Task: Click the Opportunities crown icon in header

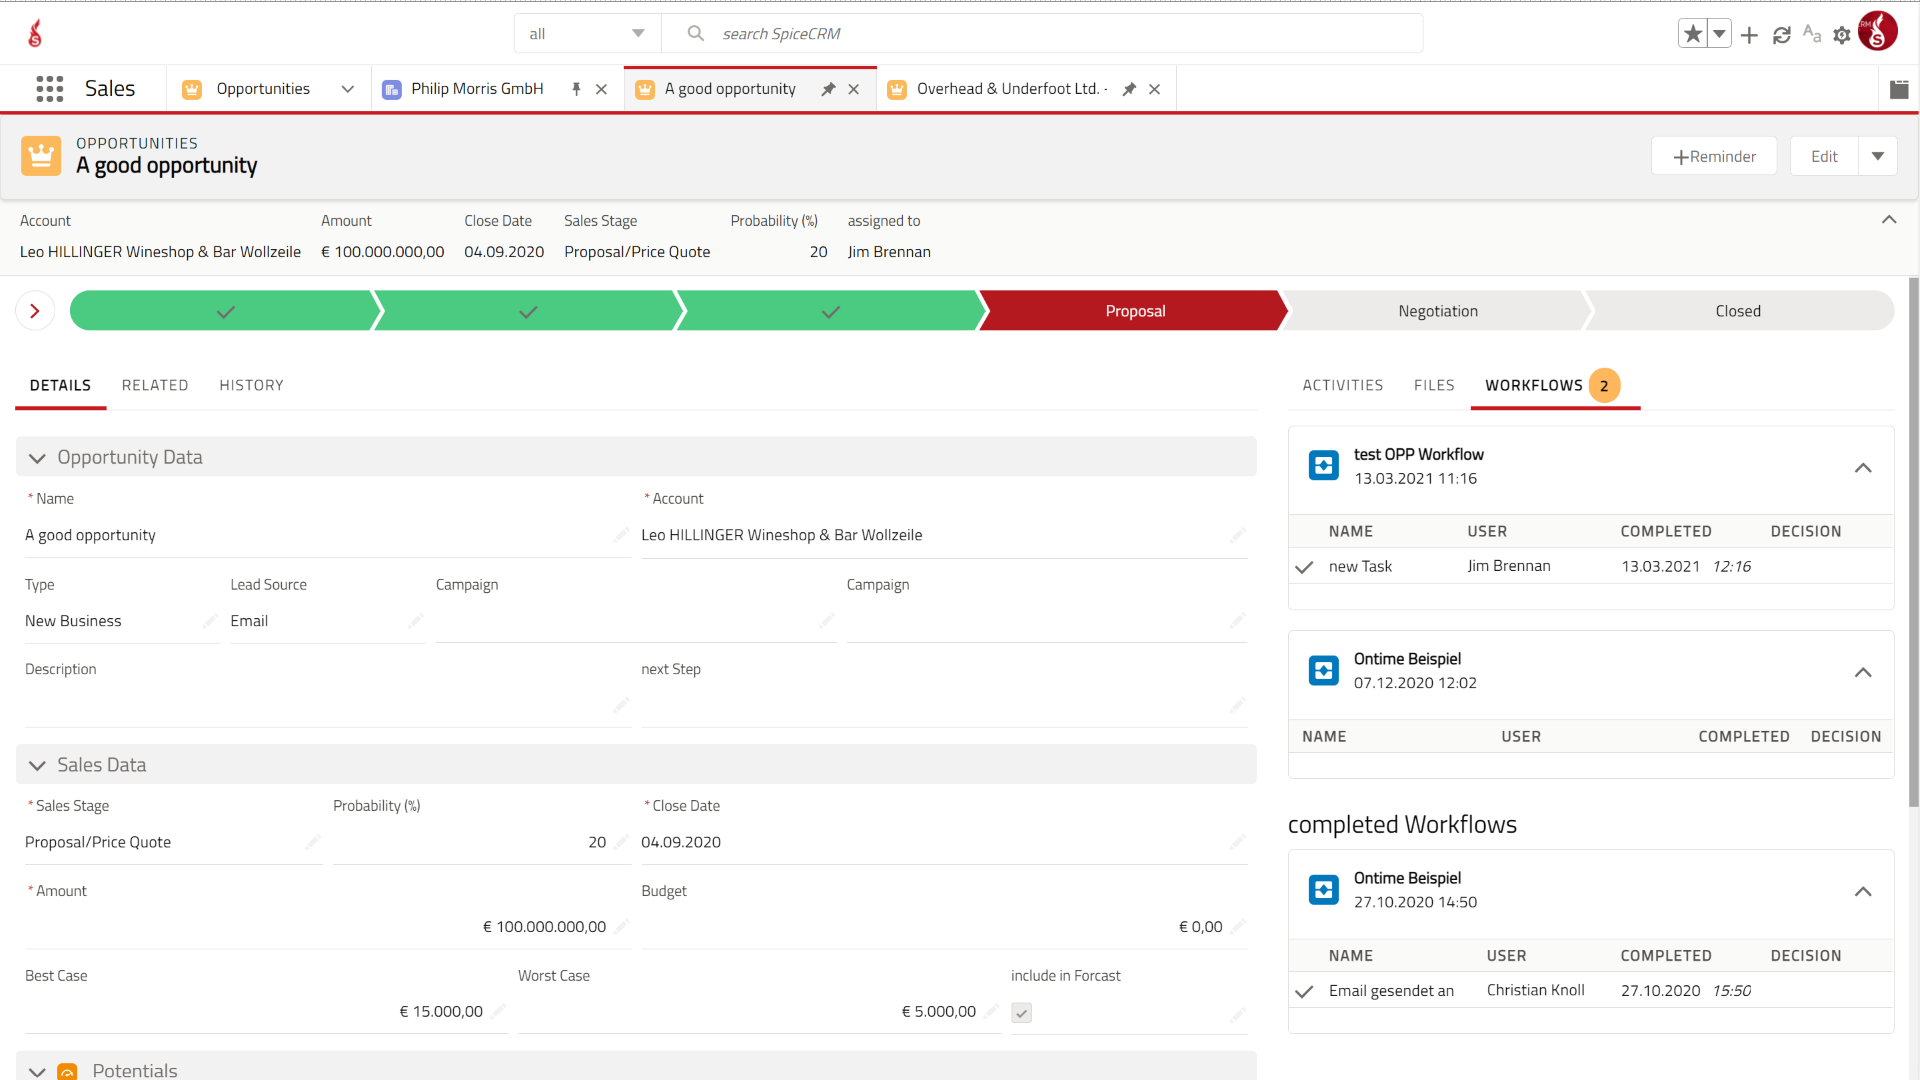Action: (x=41, y=156)
